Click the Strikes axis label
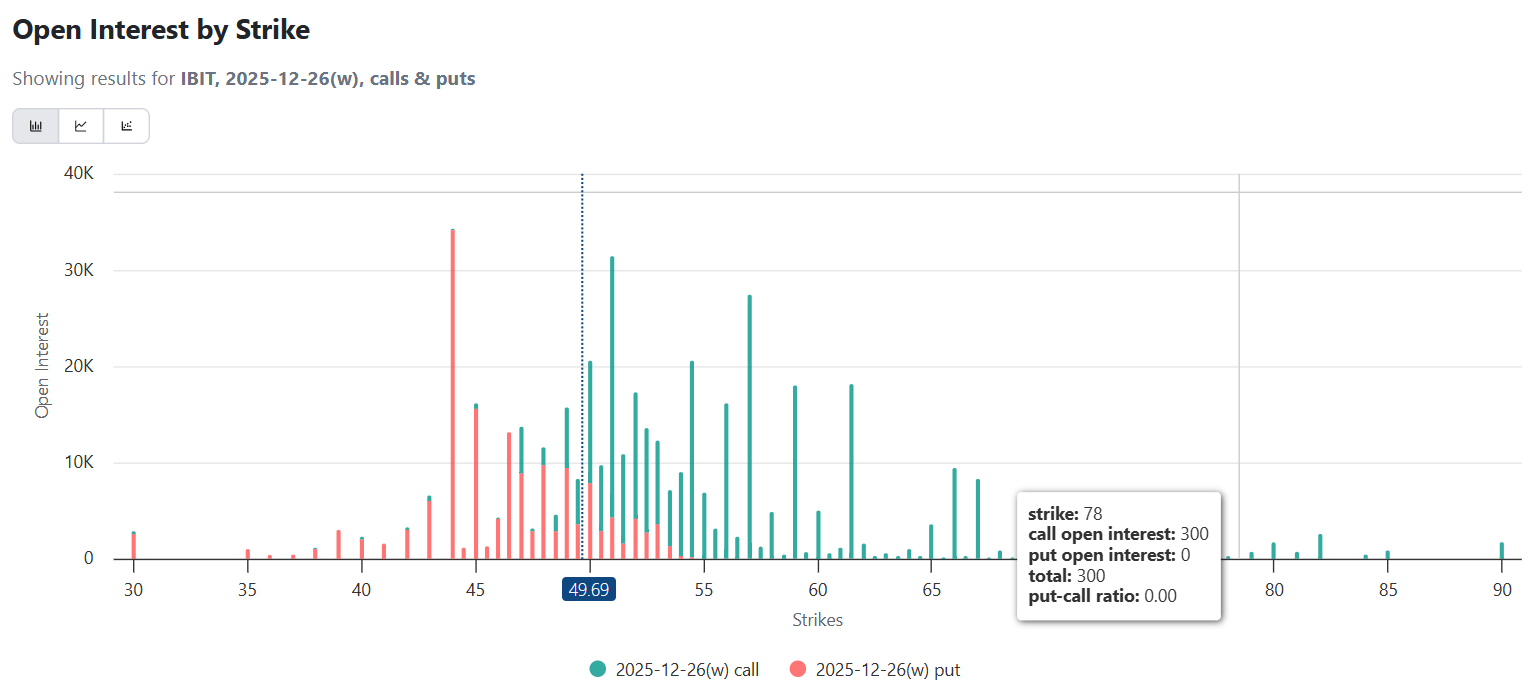Viewport: 1539px width, 684px height. coord(817,619)
